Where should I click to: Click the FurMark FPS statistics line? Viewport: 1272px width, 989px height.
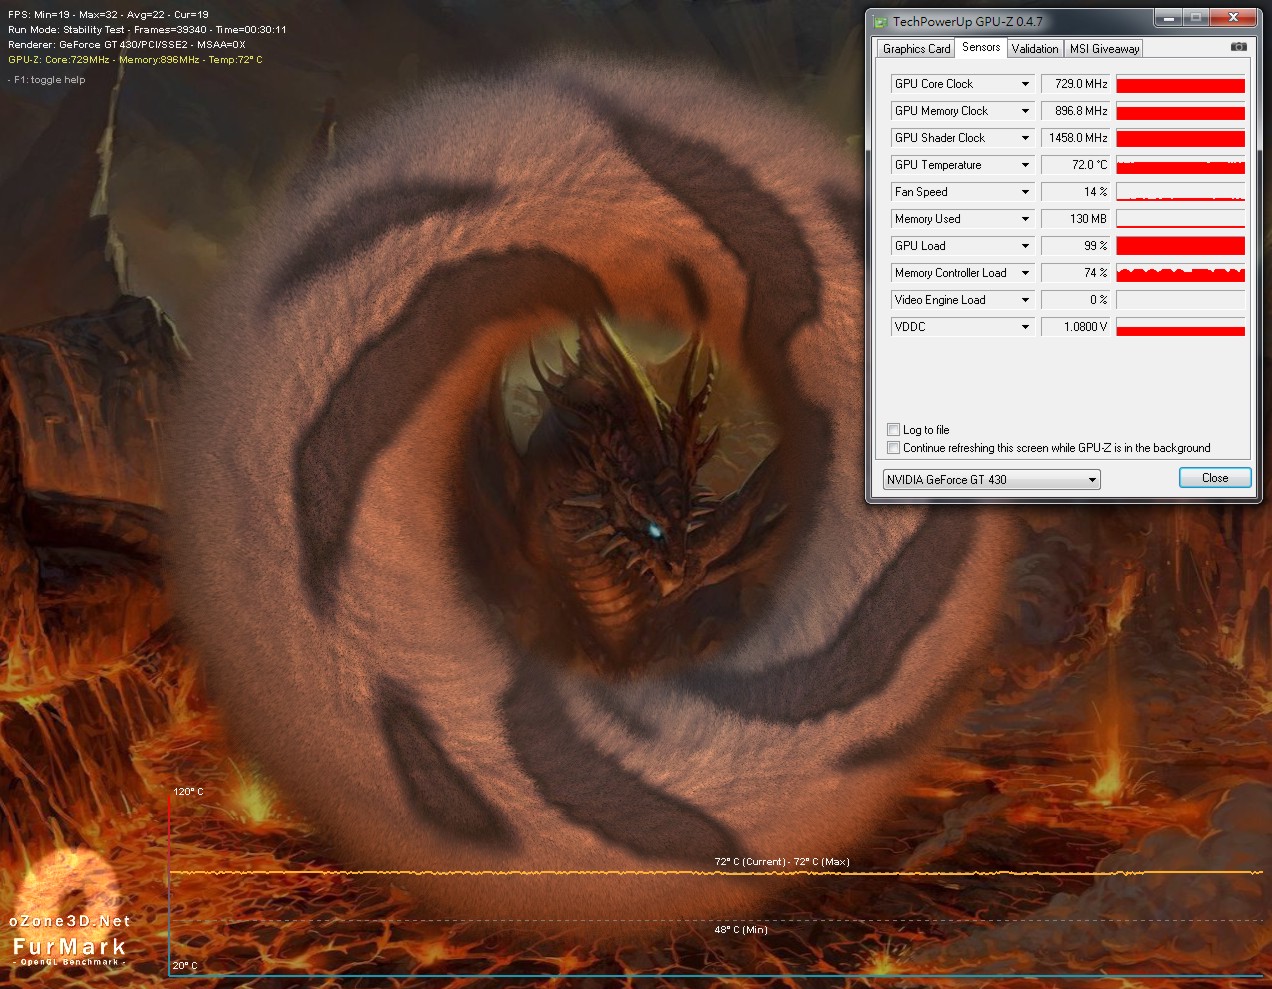108,15
